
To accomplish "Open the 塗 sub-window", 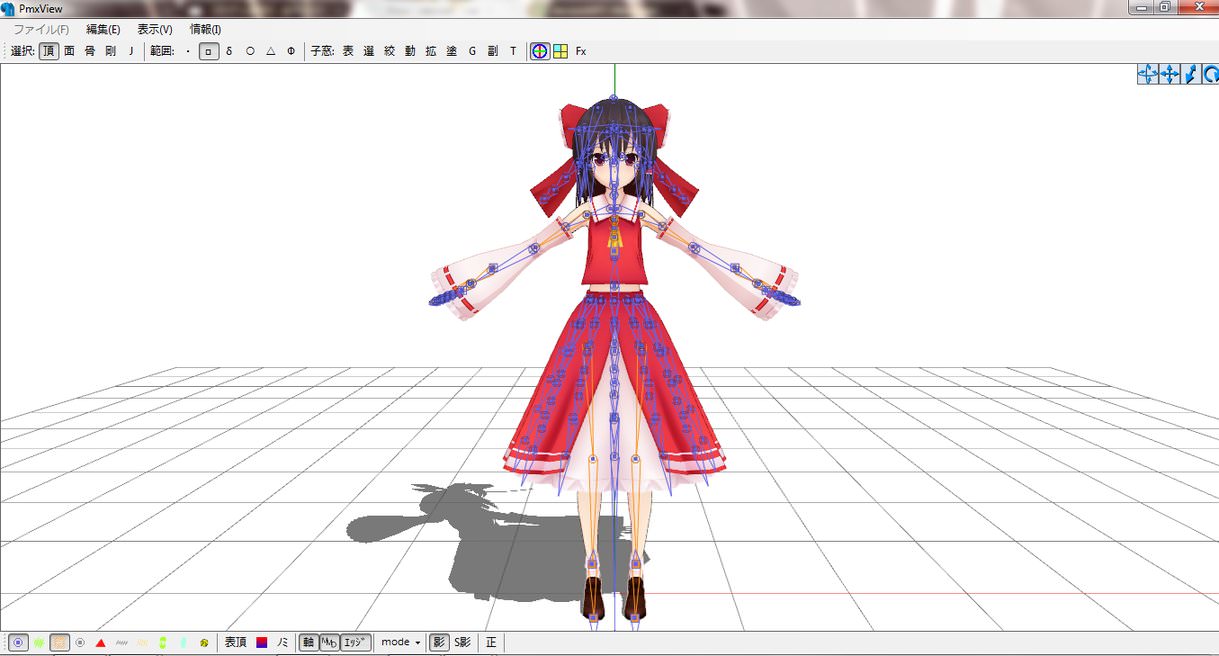I will (452, 51).
